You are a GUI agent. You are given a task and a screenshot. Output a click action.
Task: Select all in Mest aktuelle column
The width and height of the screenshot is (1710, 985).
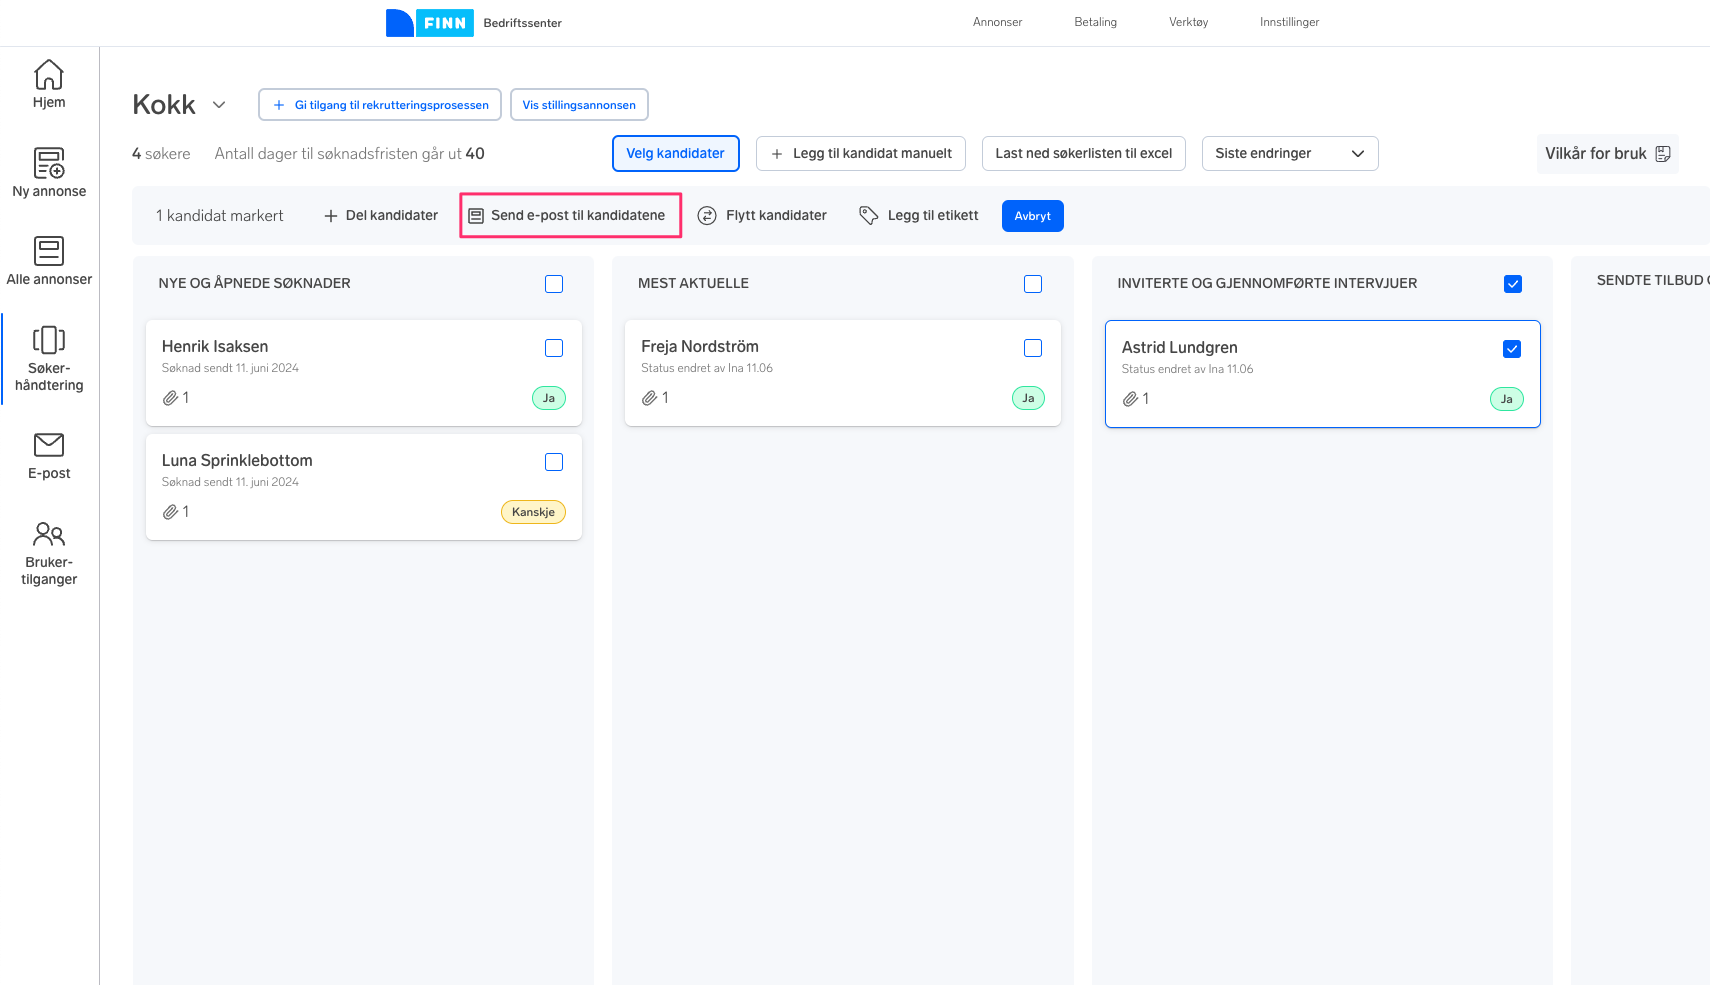click(x=1033, y=284)
